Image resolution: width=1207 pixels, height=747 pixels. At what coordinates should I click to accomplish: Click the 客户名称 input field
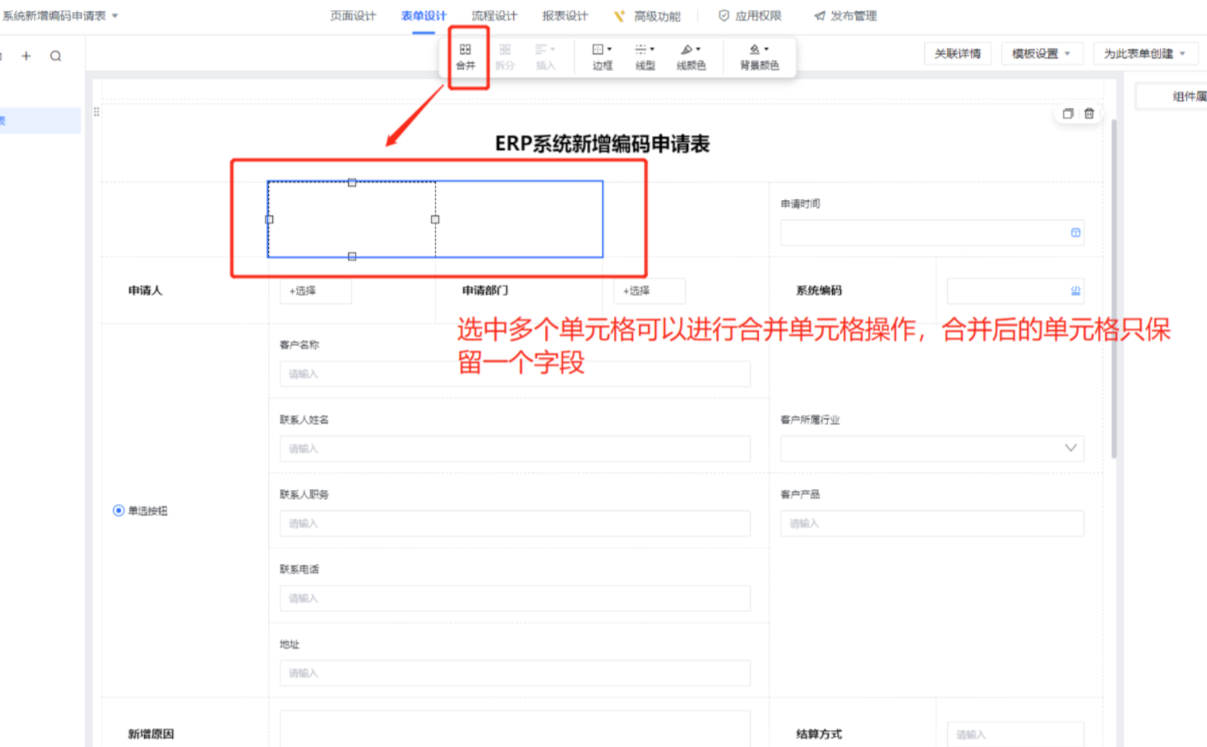[514, 374]
